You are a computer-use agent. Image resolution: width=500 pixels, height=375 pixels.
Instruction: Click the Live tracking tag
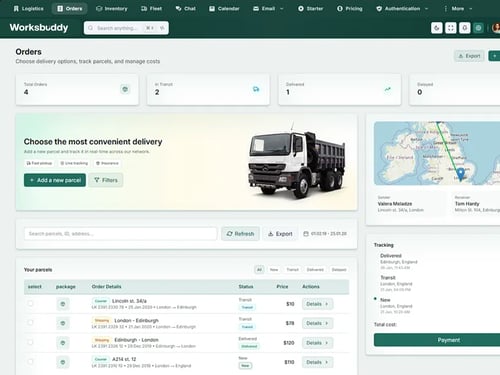coord(74,163)
